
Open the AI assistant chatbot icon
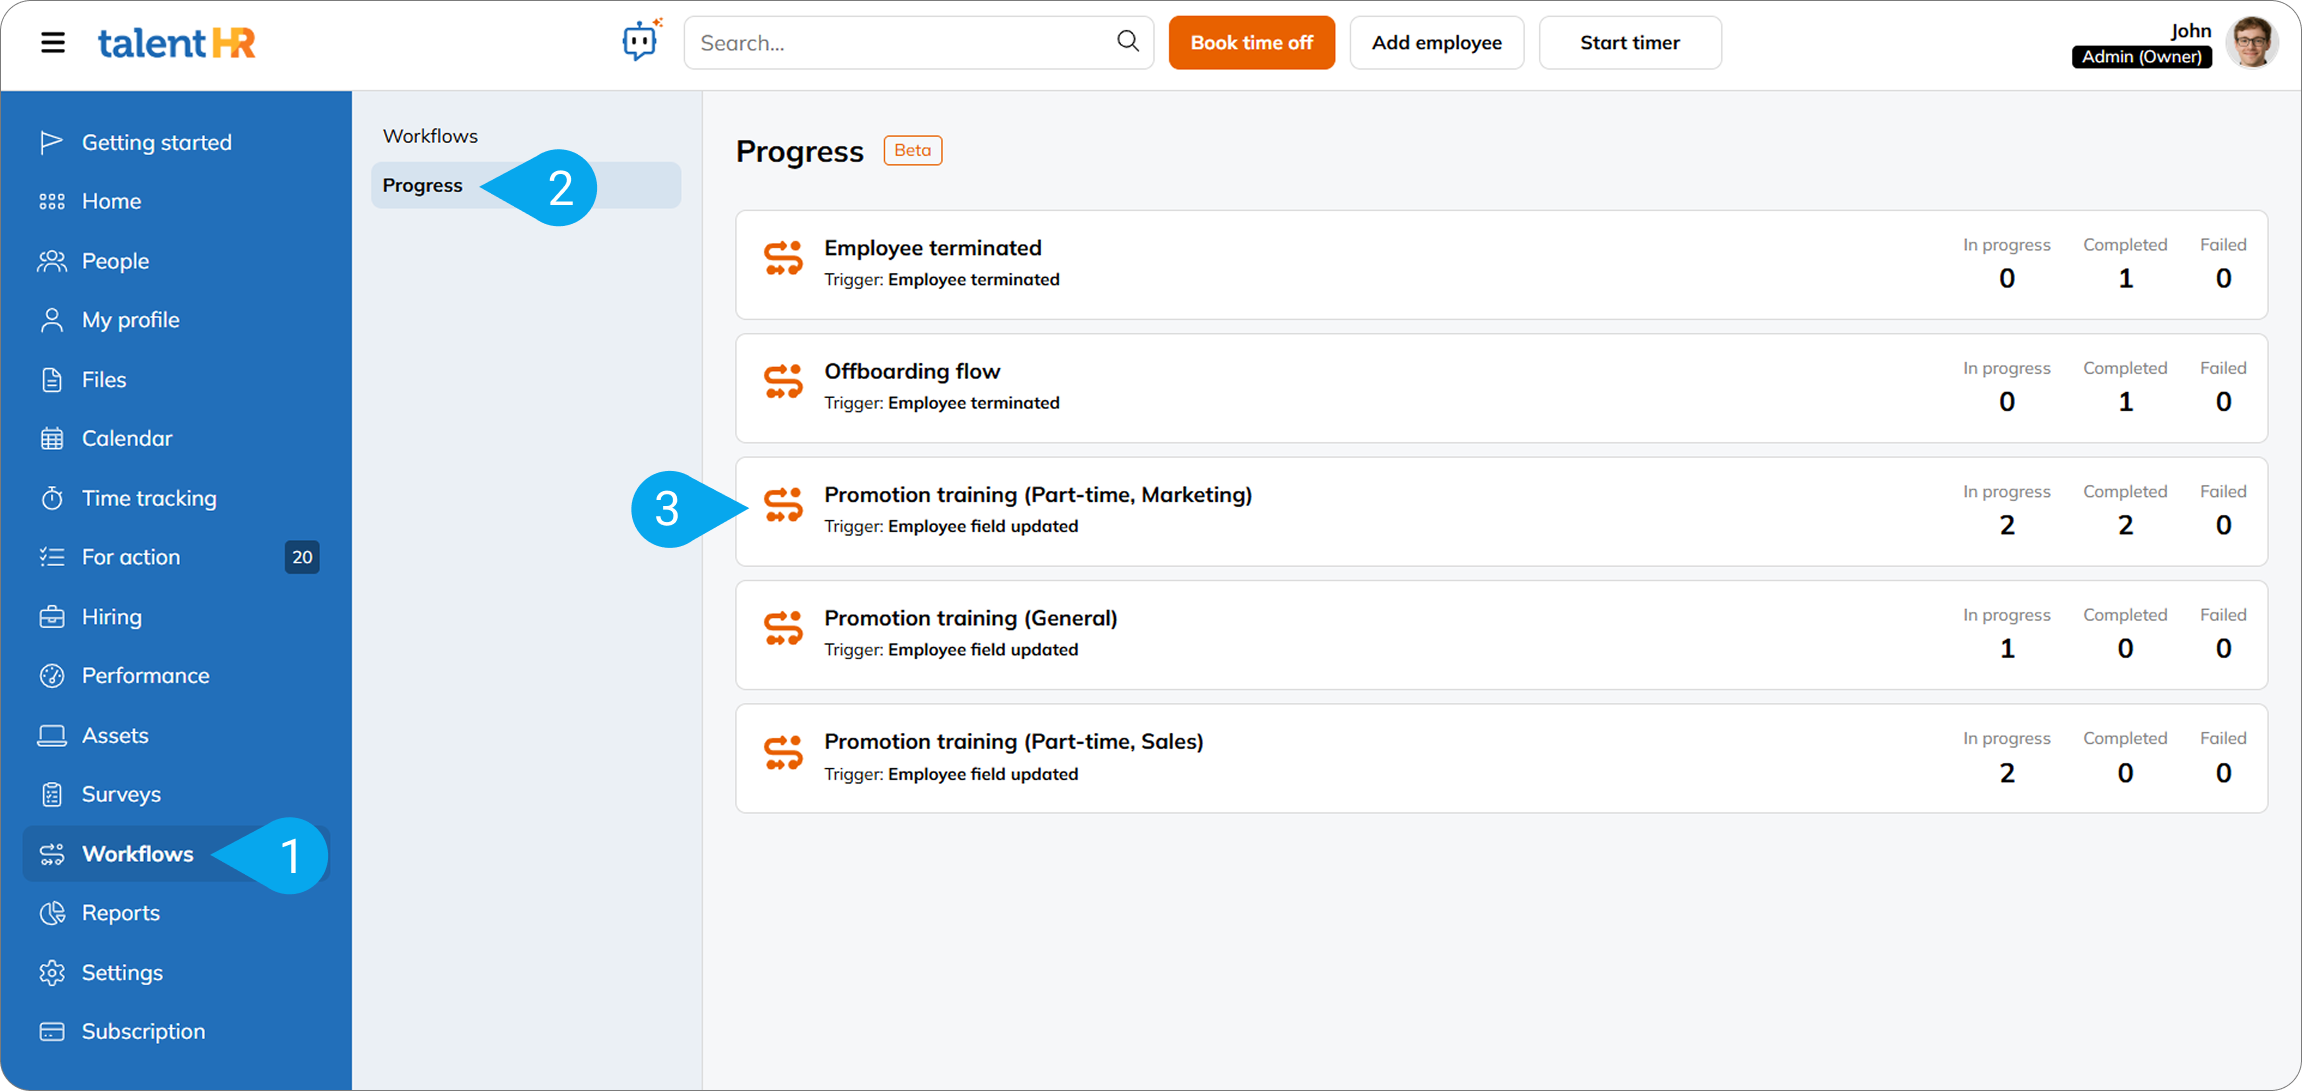pyautogui.click(x=641, y=41)
